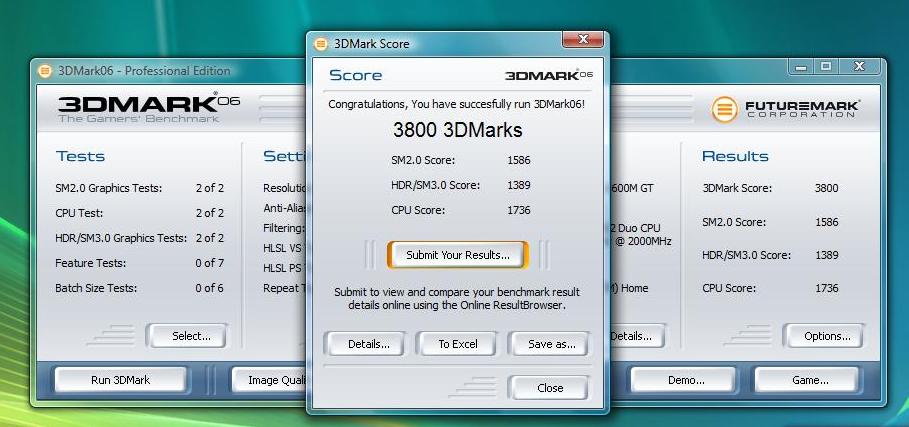The image size is (909, 427).
Task: Click 'CPU Test:' label under Tests
Action: click(x=79, y=213)
